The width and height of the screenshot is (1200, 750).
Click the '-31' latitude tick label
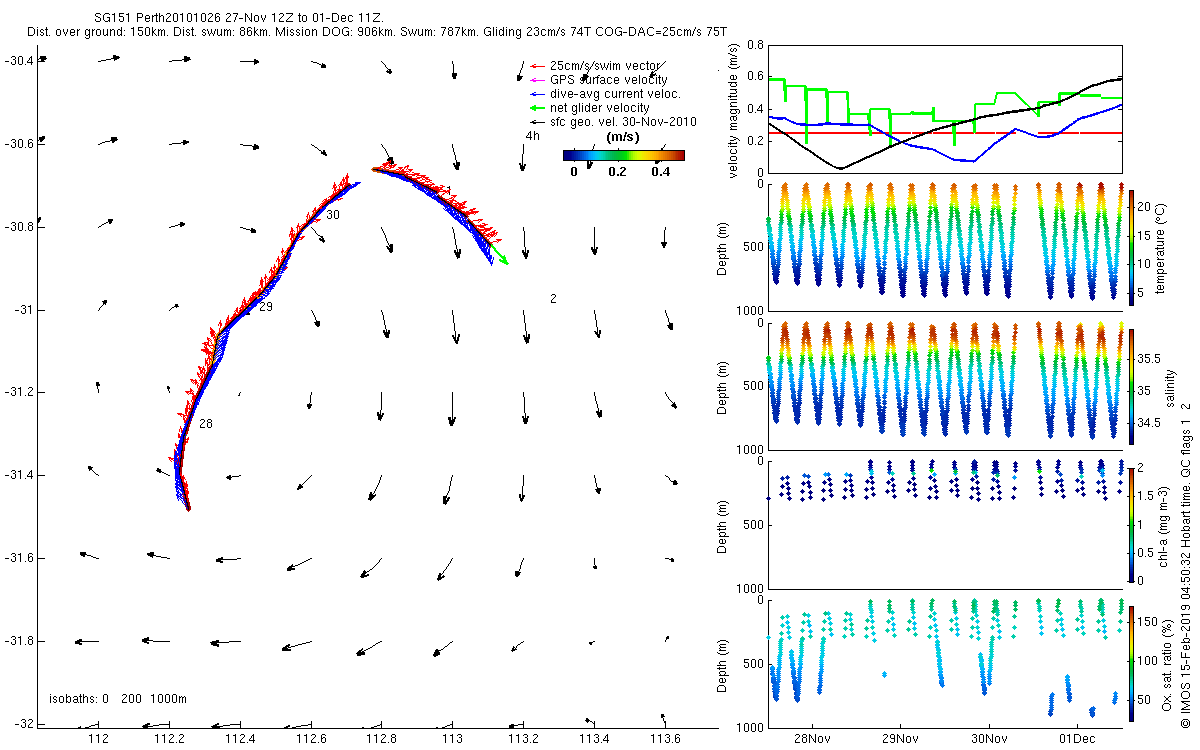23,310
